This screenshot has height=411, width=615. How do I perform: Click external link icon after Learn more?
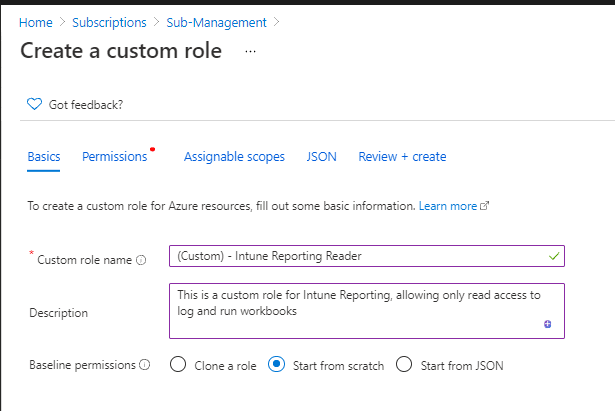click(x=484, y=206)
